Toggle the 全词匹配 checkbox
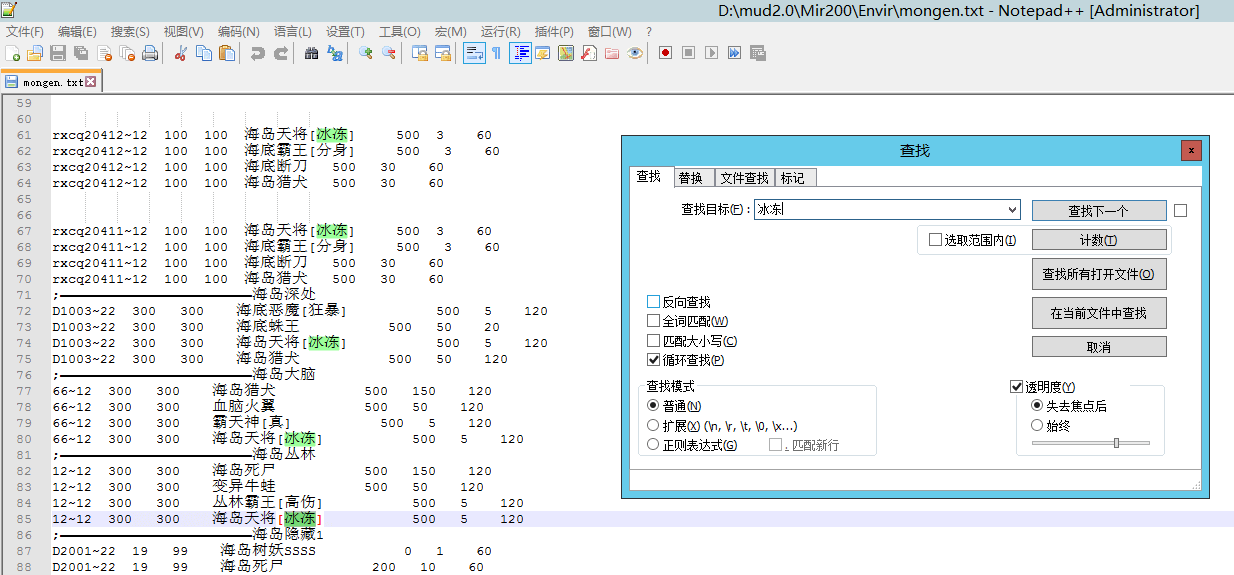 pyautogui.click(x=654, y=321)
